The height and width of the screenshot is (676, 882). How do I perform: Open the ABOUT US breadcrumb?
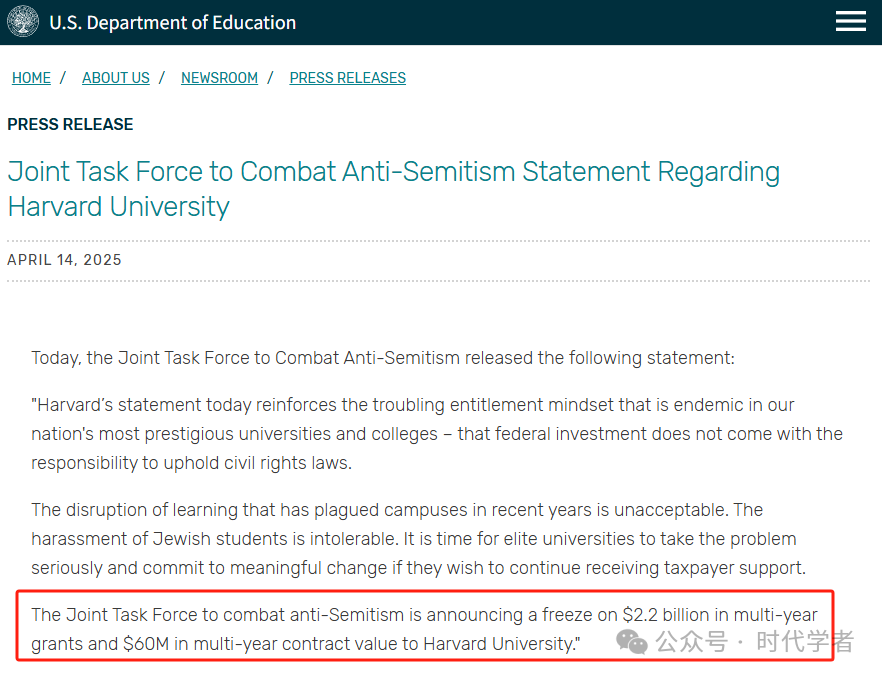coord(116,78)
